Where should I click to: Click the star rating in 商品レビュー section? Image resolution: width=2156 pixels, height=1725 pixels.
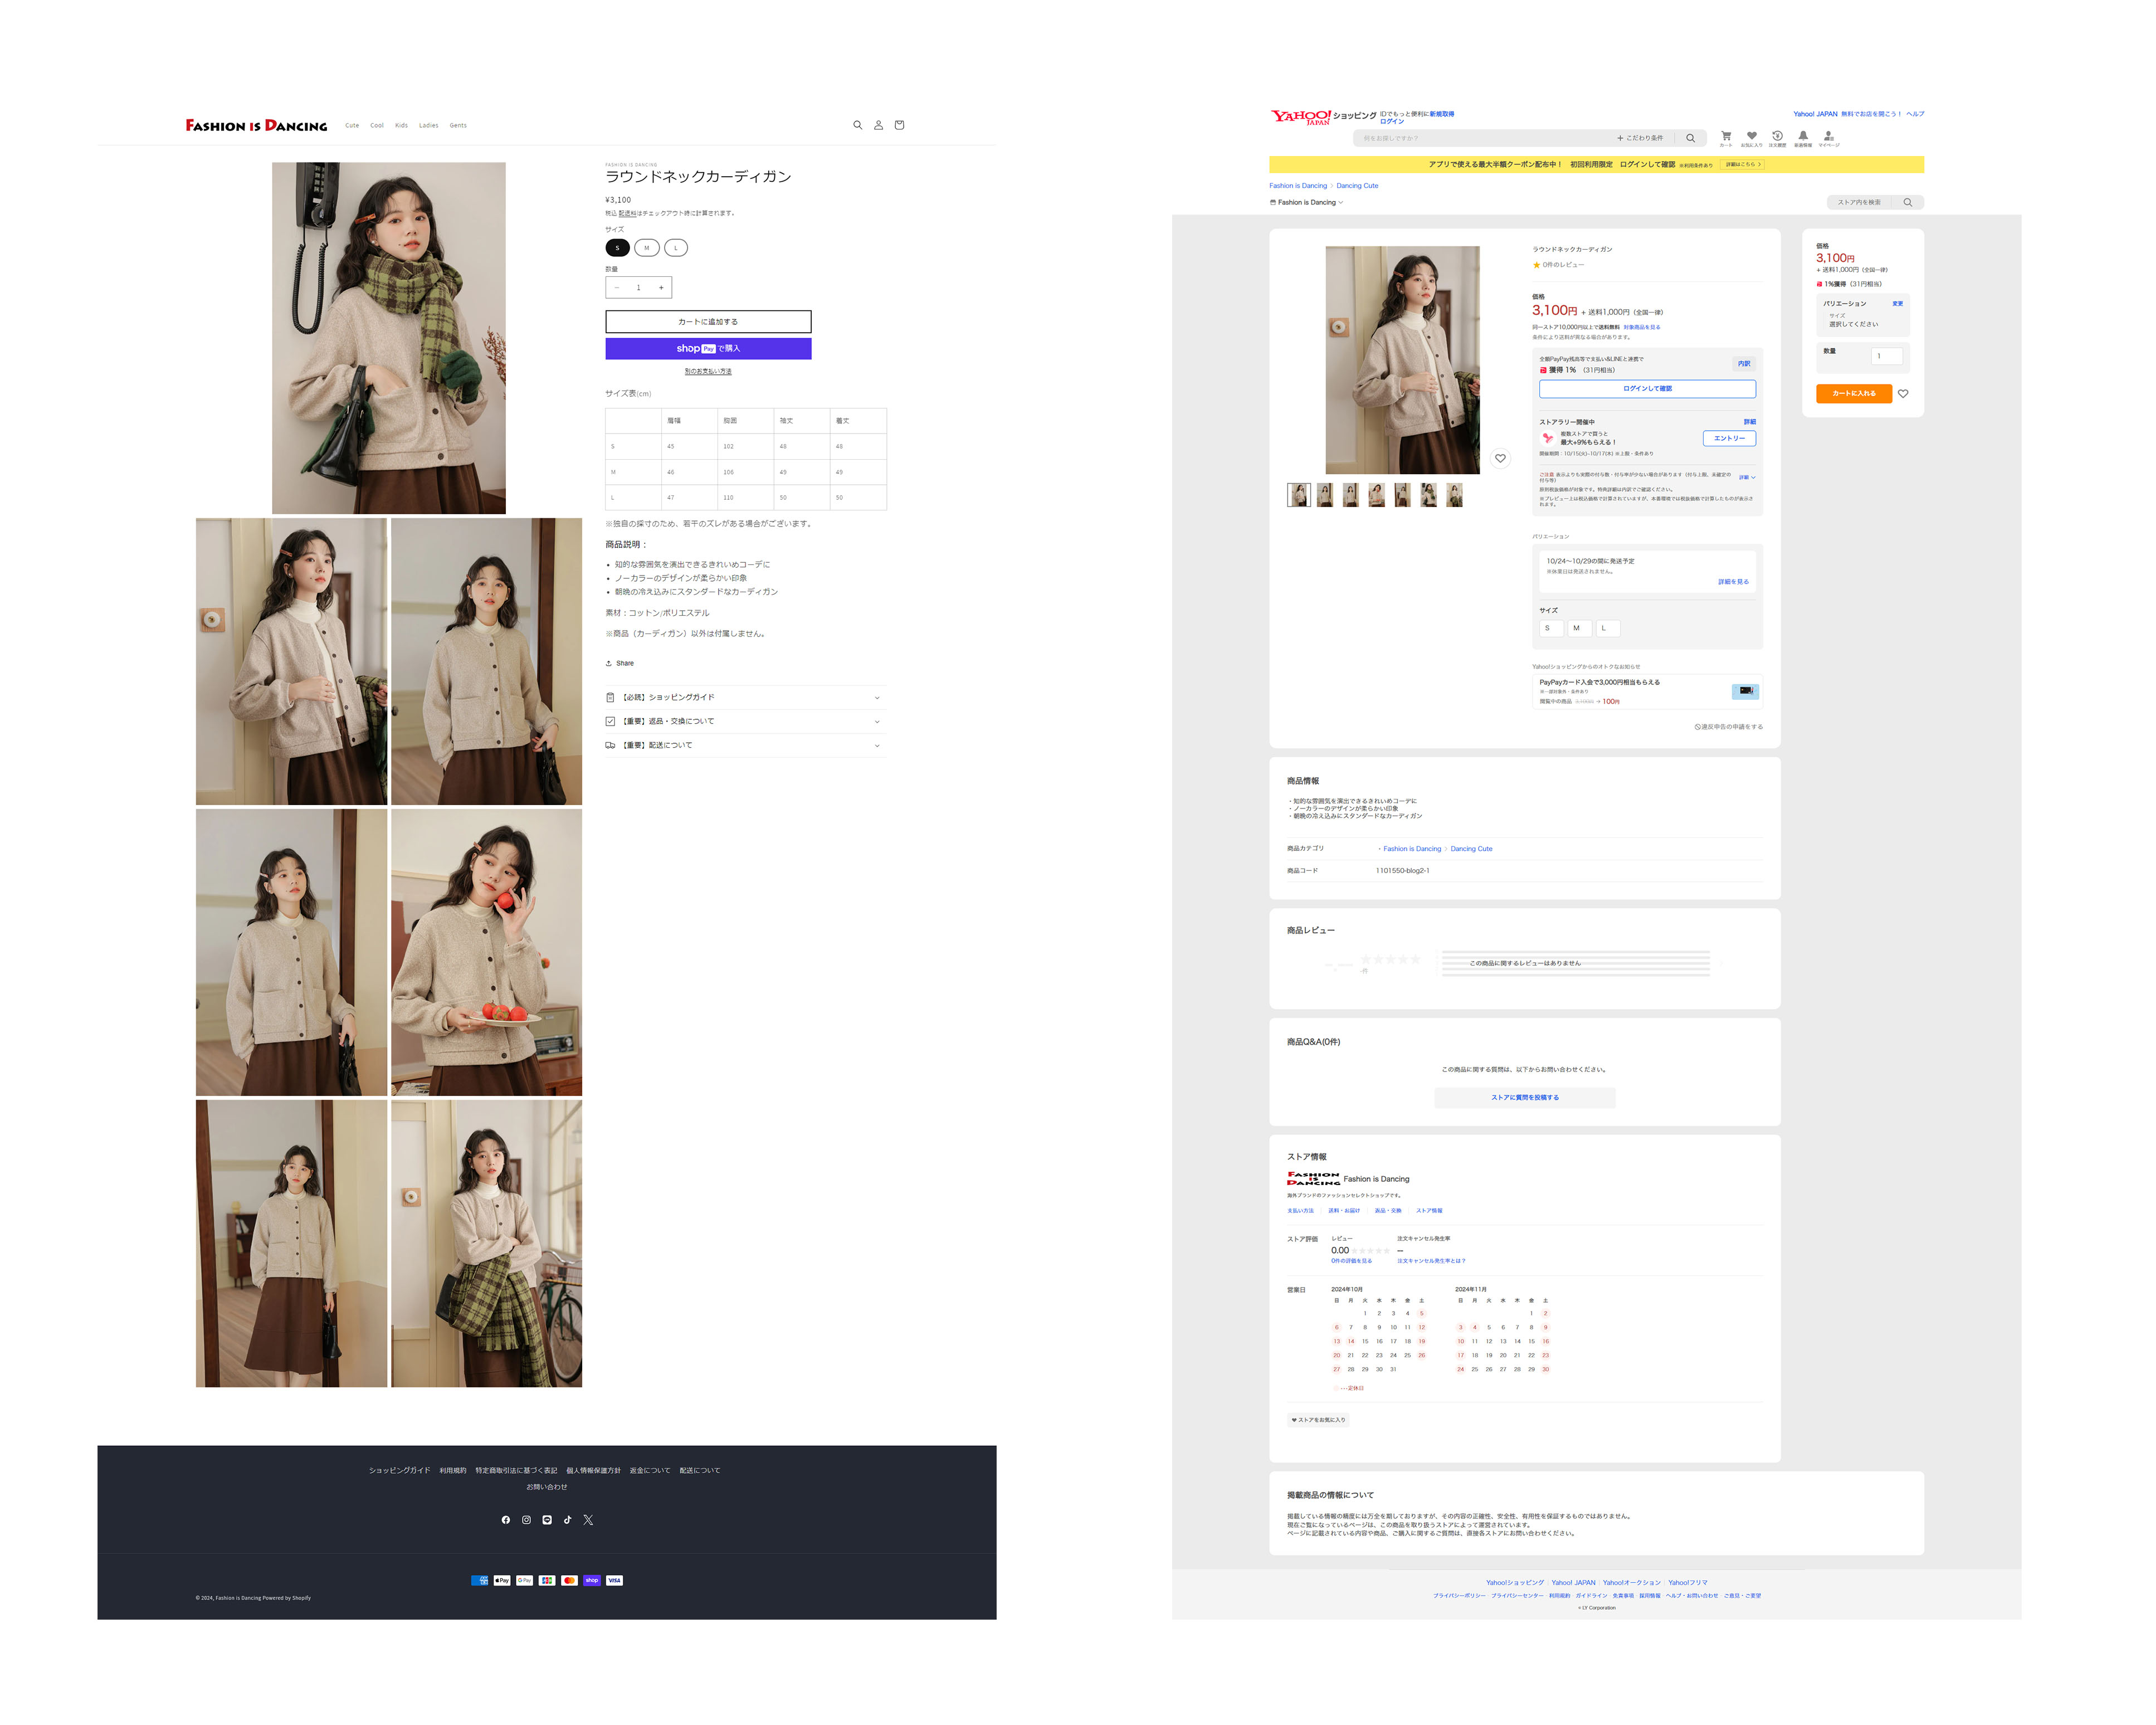(1390, 959)
